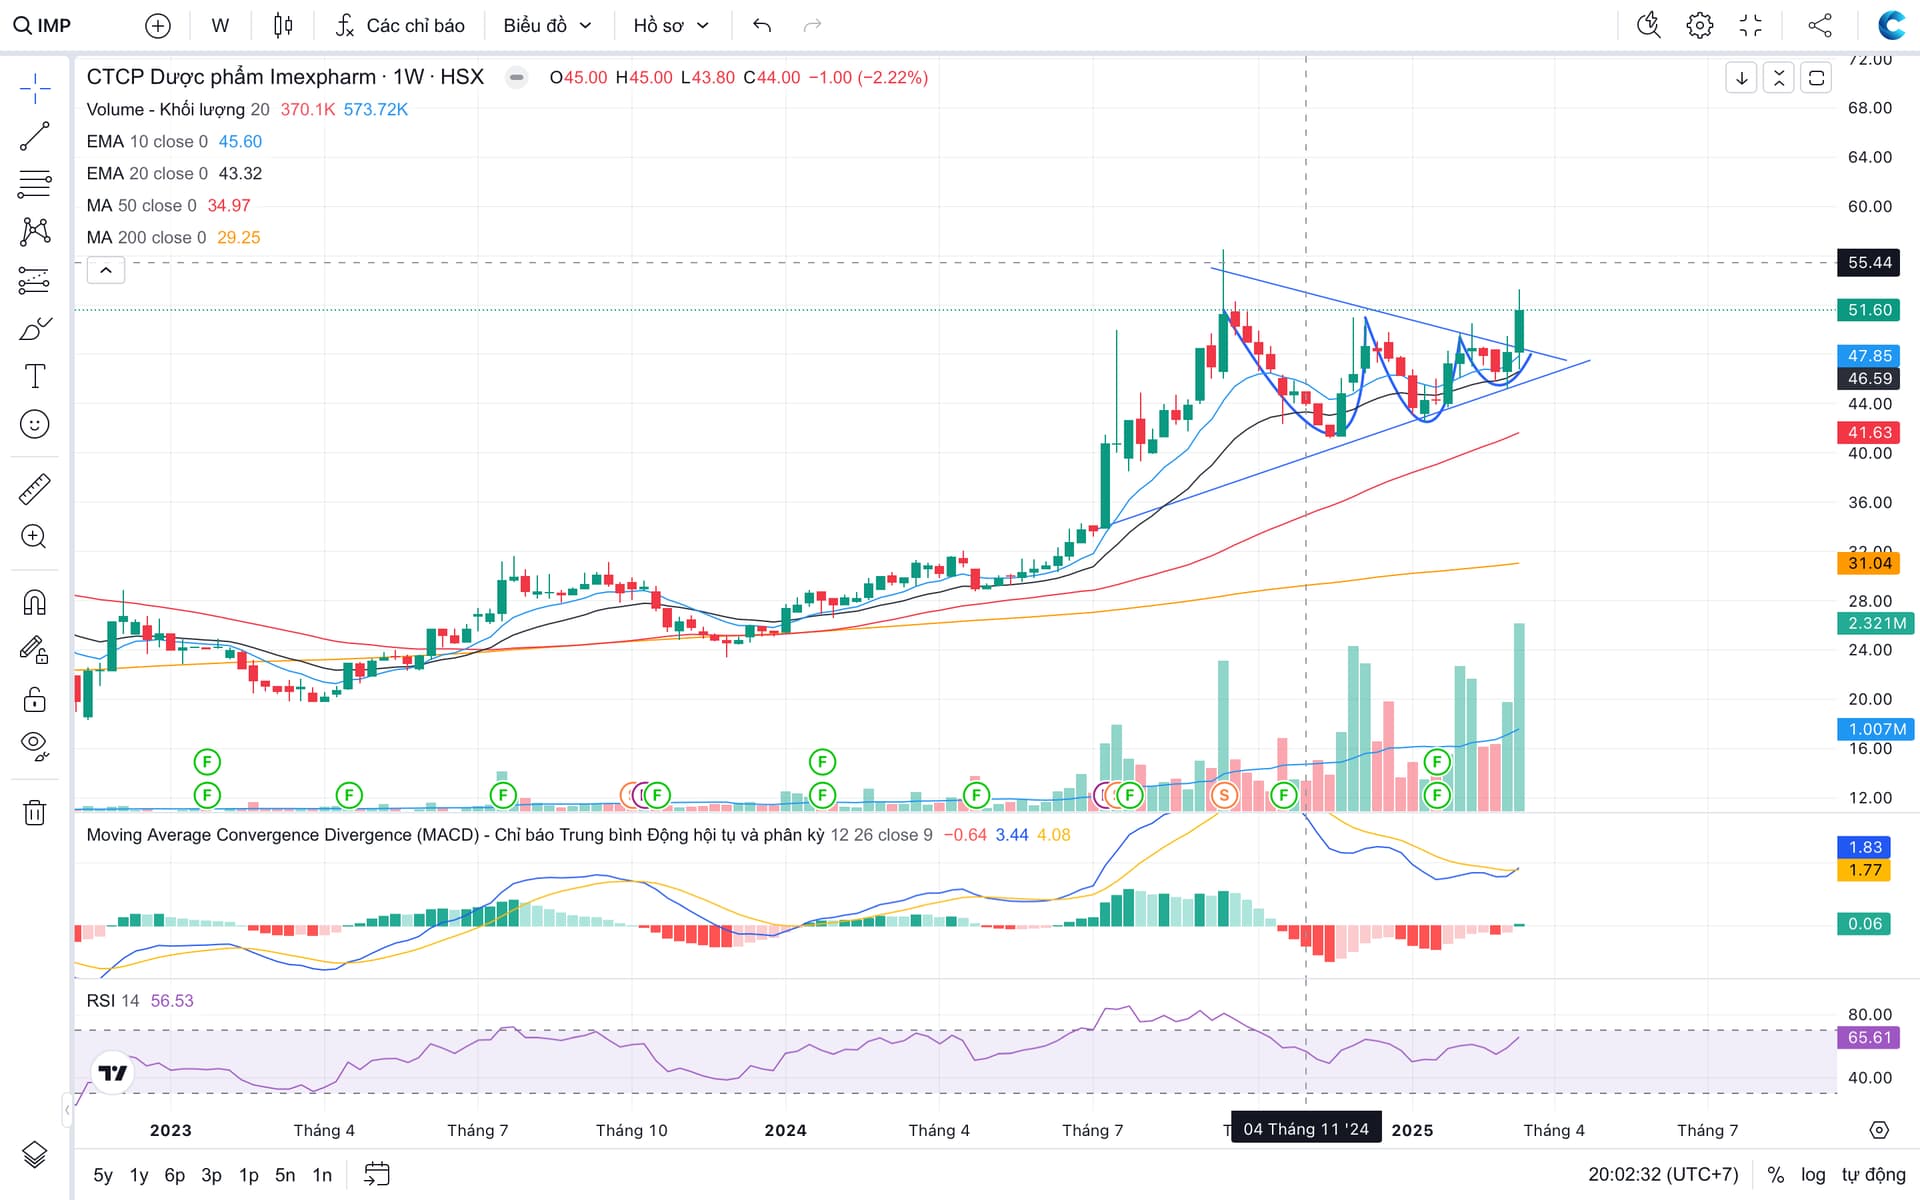Select the text annotation tool

pyautogui.click(x=35, y=376)
